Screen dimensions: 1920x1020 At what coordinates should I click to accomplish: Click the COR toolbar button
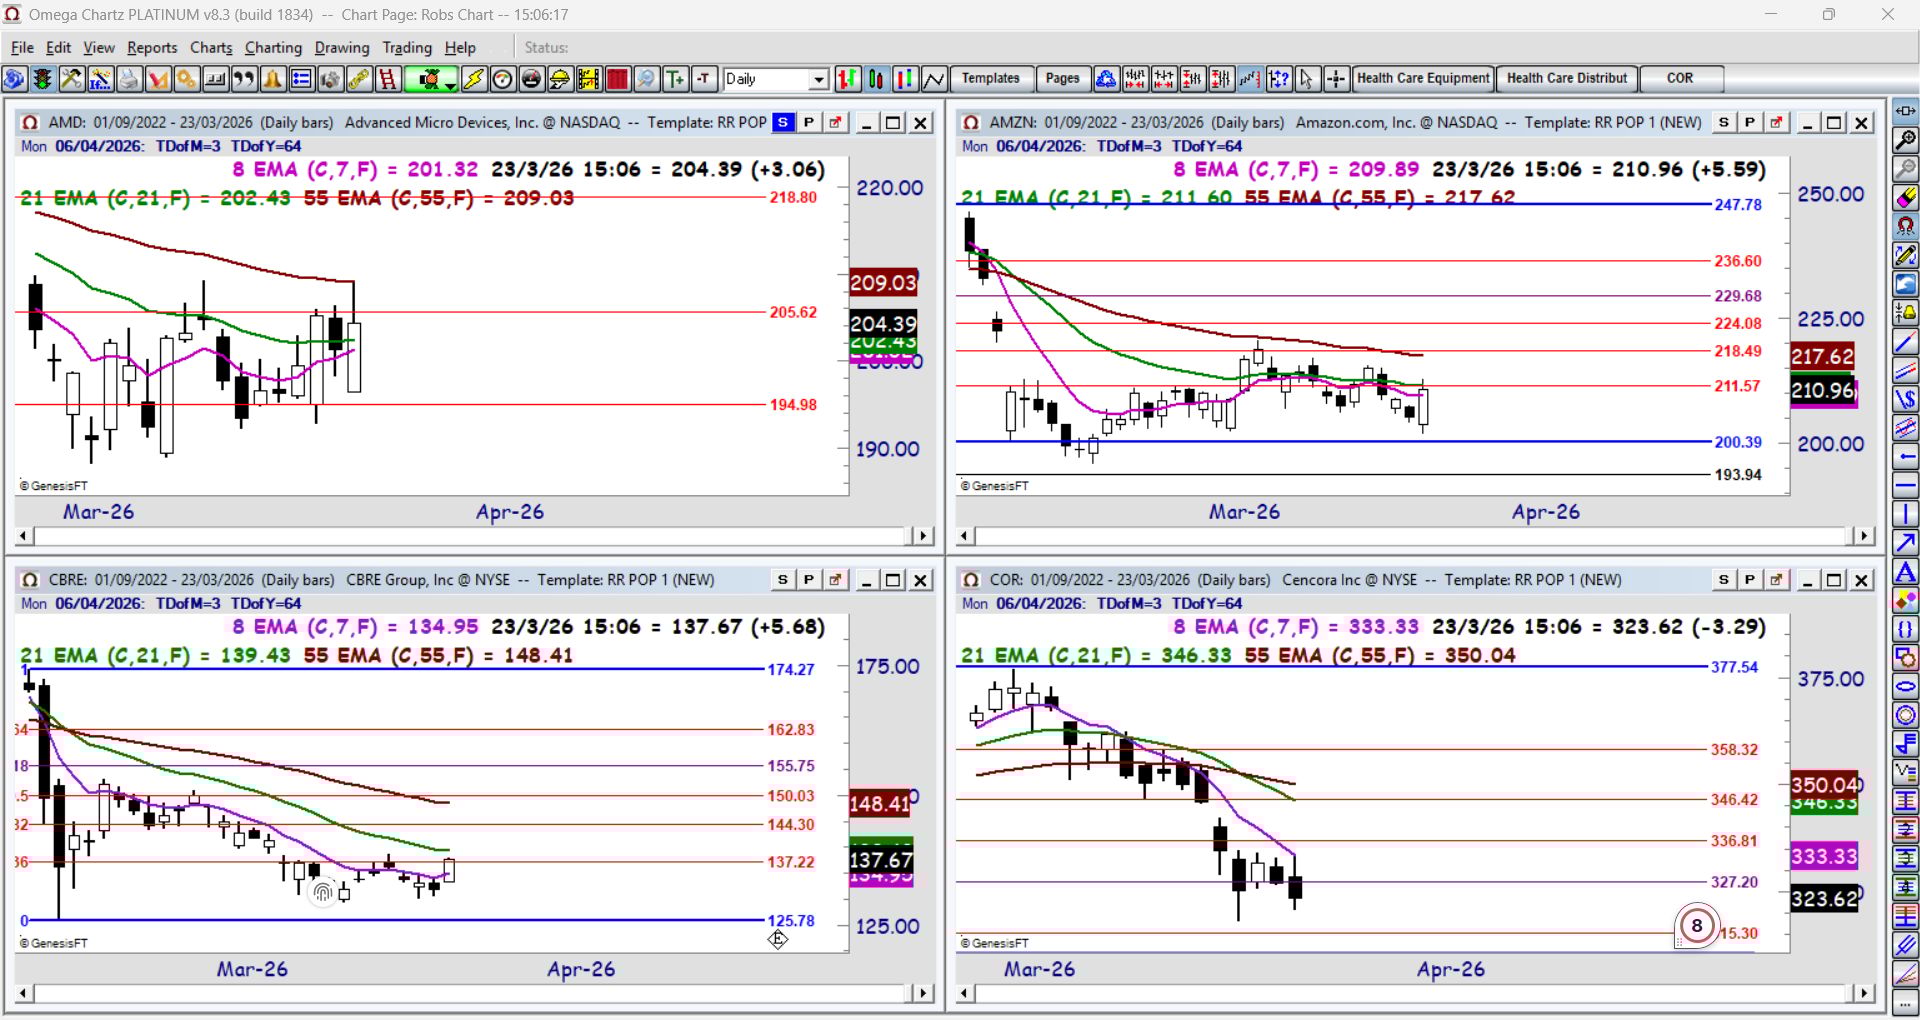point(1680,78)
